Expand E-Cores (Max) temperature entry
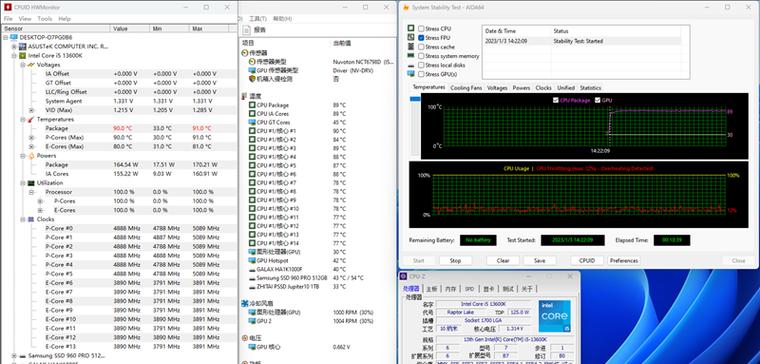Screen dimensions: 760x364 pyautogui.click(x=32, y=146)
